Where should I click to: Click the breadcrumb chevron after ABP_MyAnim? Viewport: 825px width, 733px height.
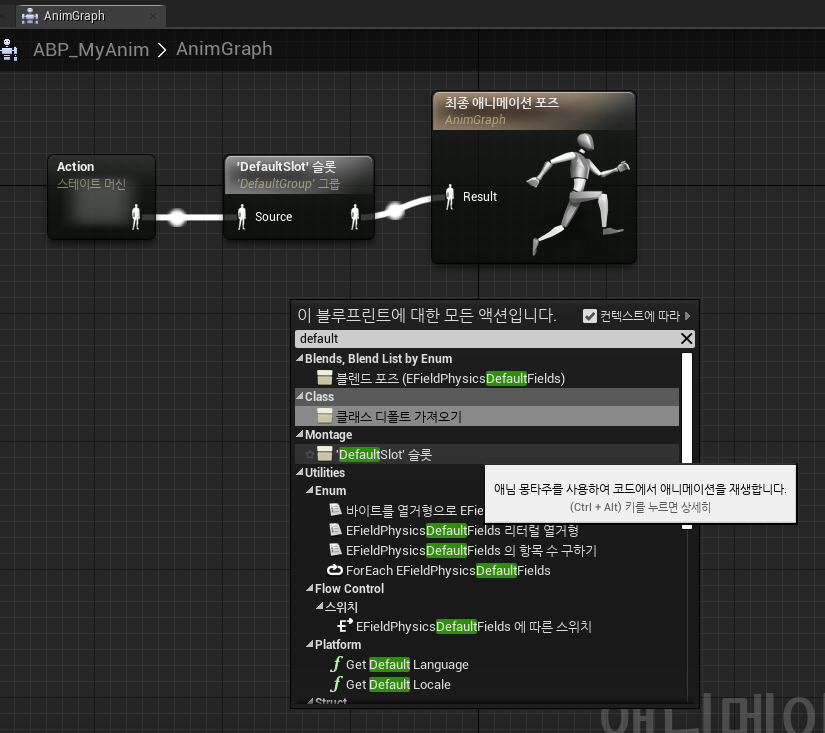point(162,50)
